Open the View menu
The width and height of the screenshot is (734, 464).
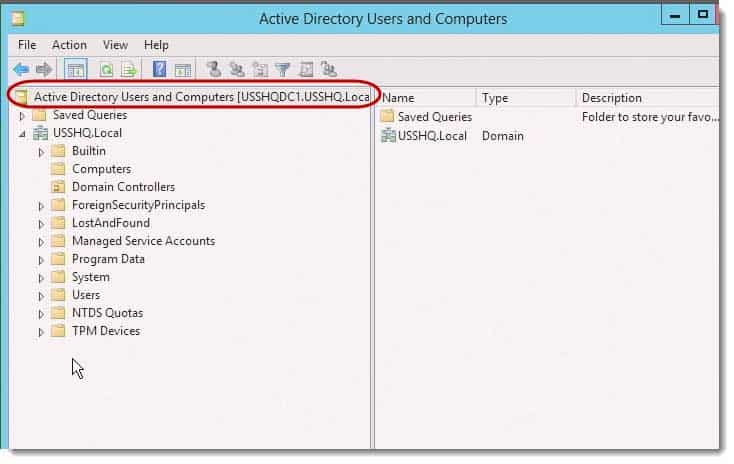pyautogui.click(x=115, y=45)
